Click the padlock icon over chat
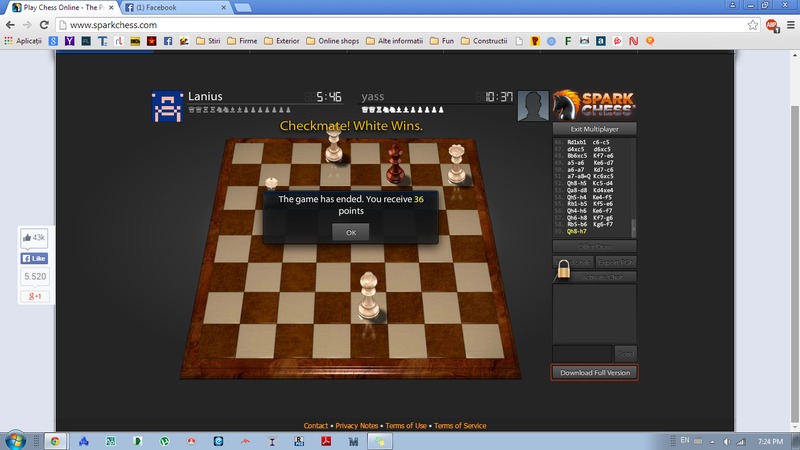The image size is (800, 450). [565, 270]
